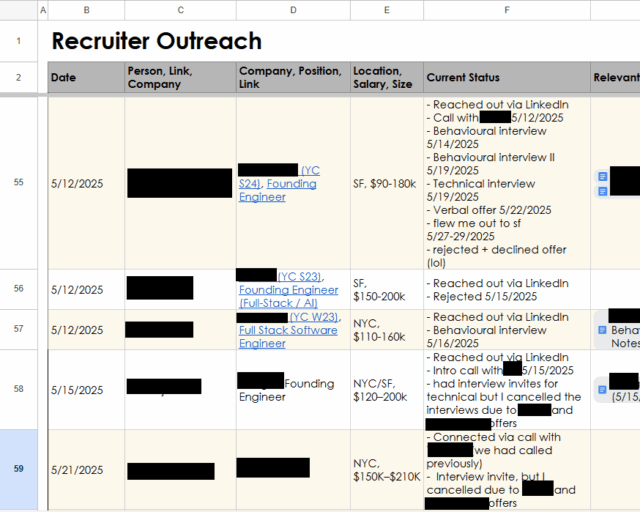
Task: Click the Recruiter Outreach title cell
Action: click(x=157, y=42)
